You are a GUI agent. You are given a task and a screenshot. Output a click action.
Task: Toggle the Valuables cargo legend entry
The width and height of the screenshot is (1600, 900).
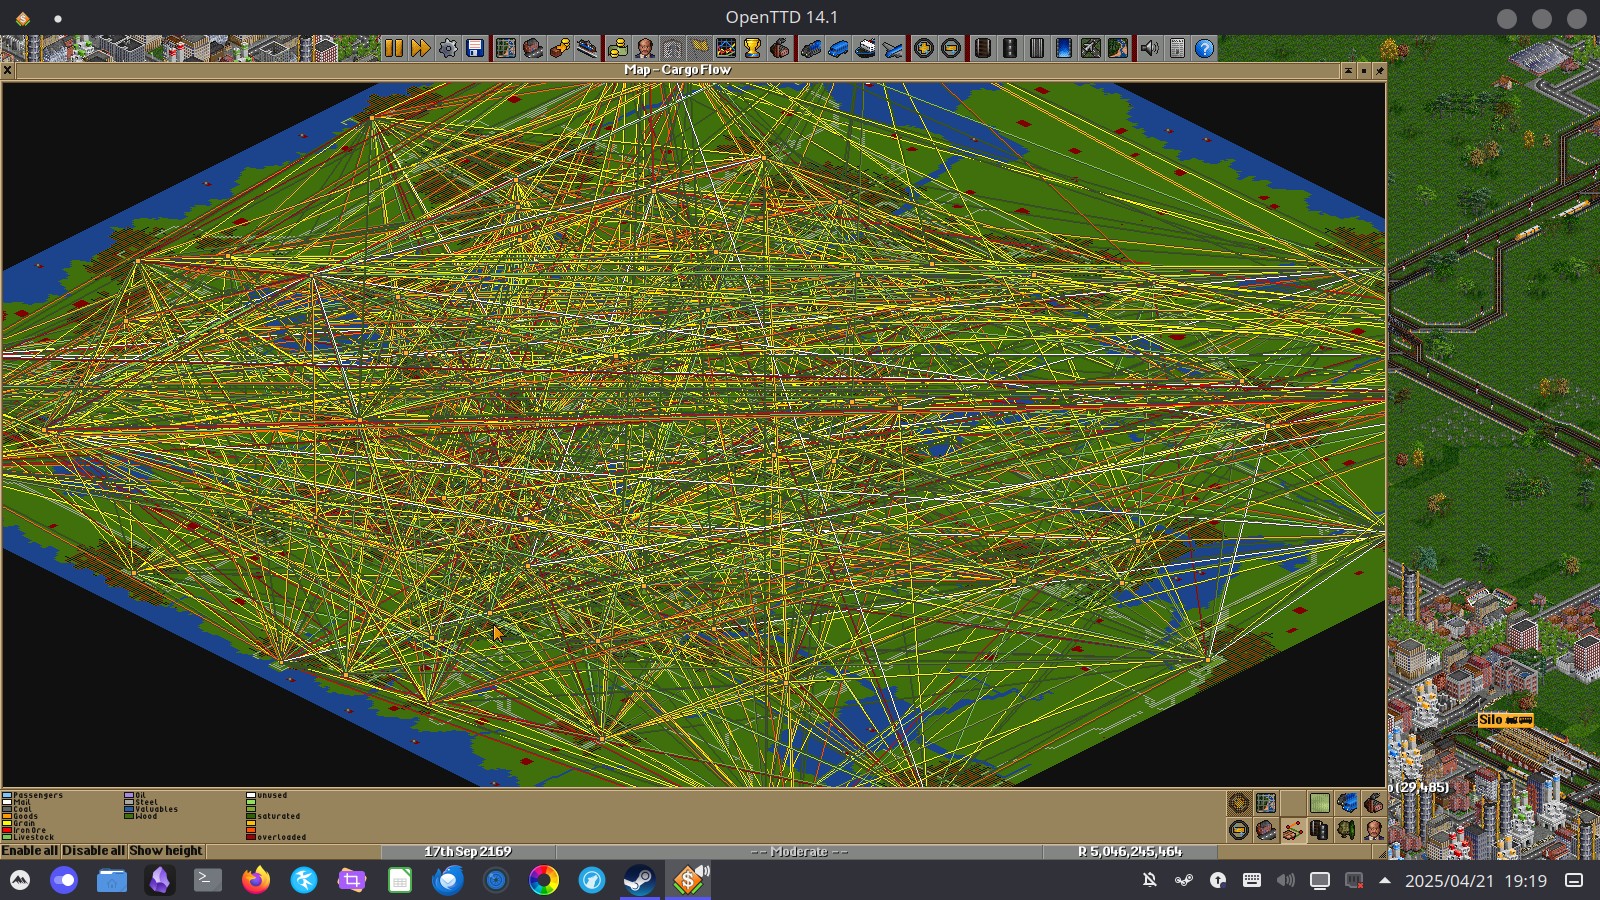[155, 809]
